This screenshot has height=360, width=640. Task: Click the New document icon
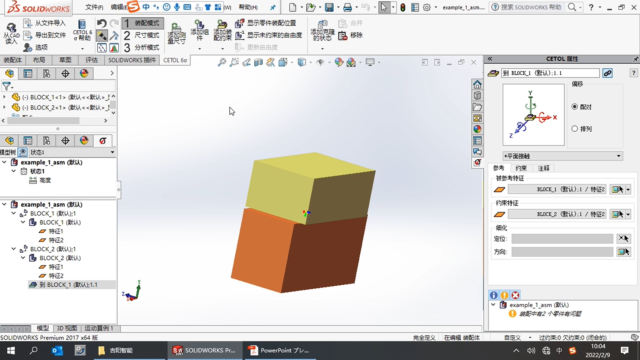(293, 7)
